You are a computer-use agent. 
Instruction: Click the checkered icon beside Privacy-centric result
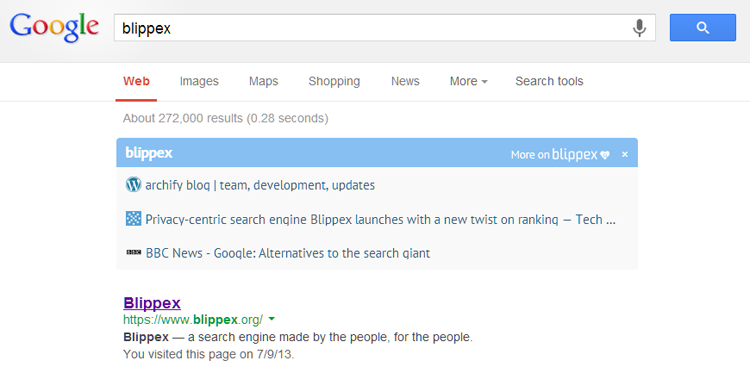click(133, 219)
